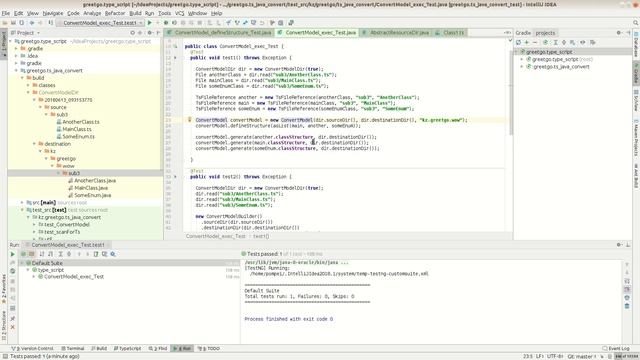Expand ConvertModel_exec_Test in test results tree
This screenshot has width=640, height=360.
34,277
